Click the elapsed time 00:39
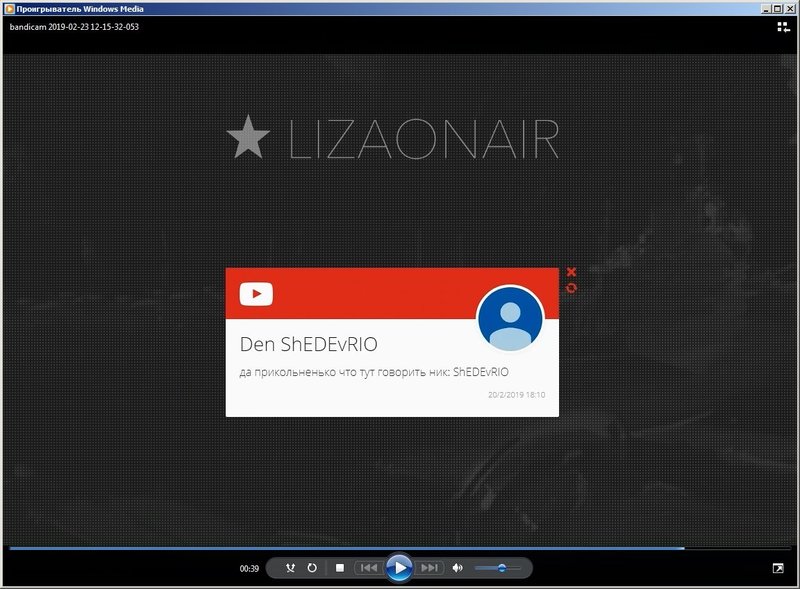The height and width of the screenshot is (589, 800). (249, 568)
